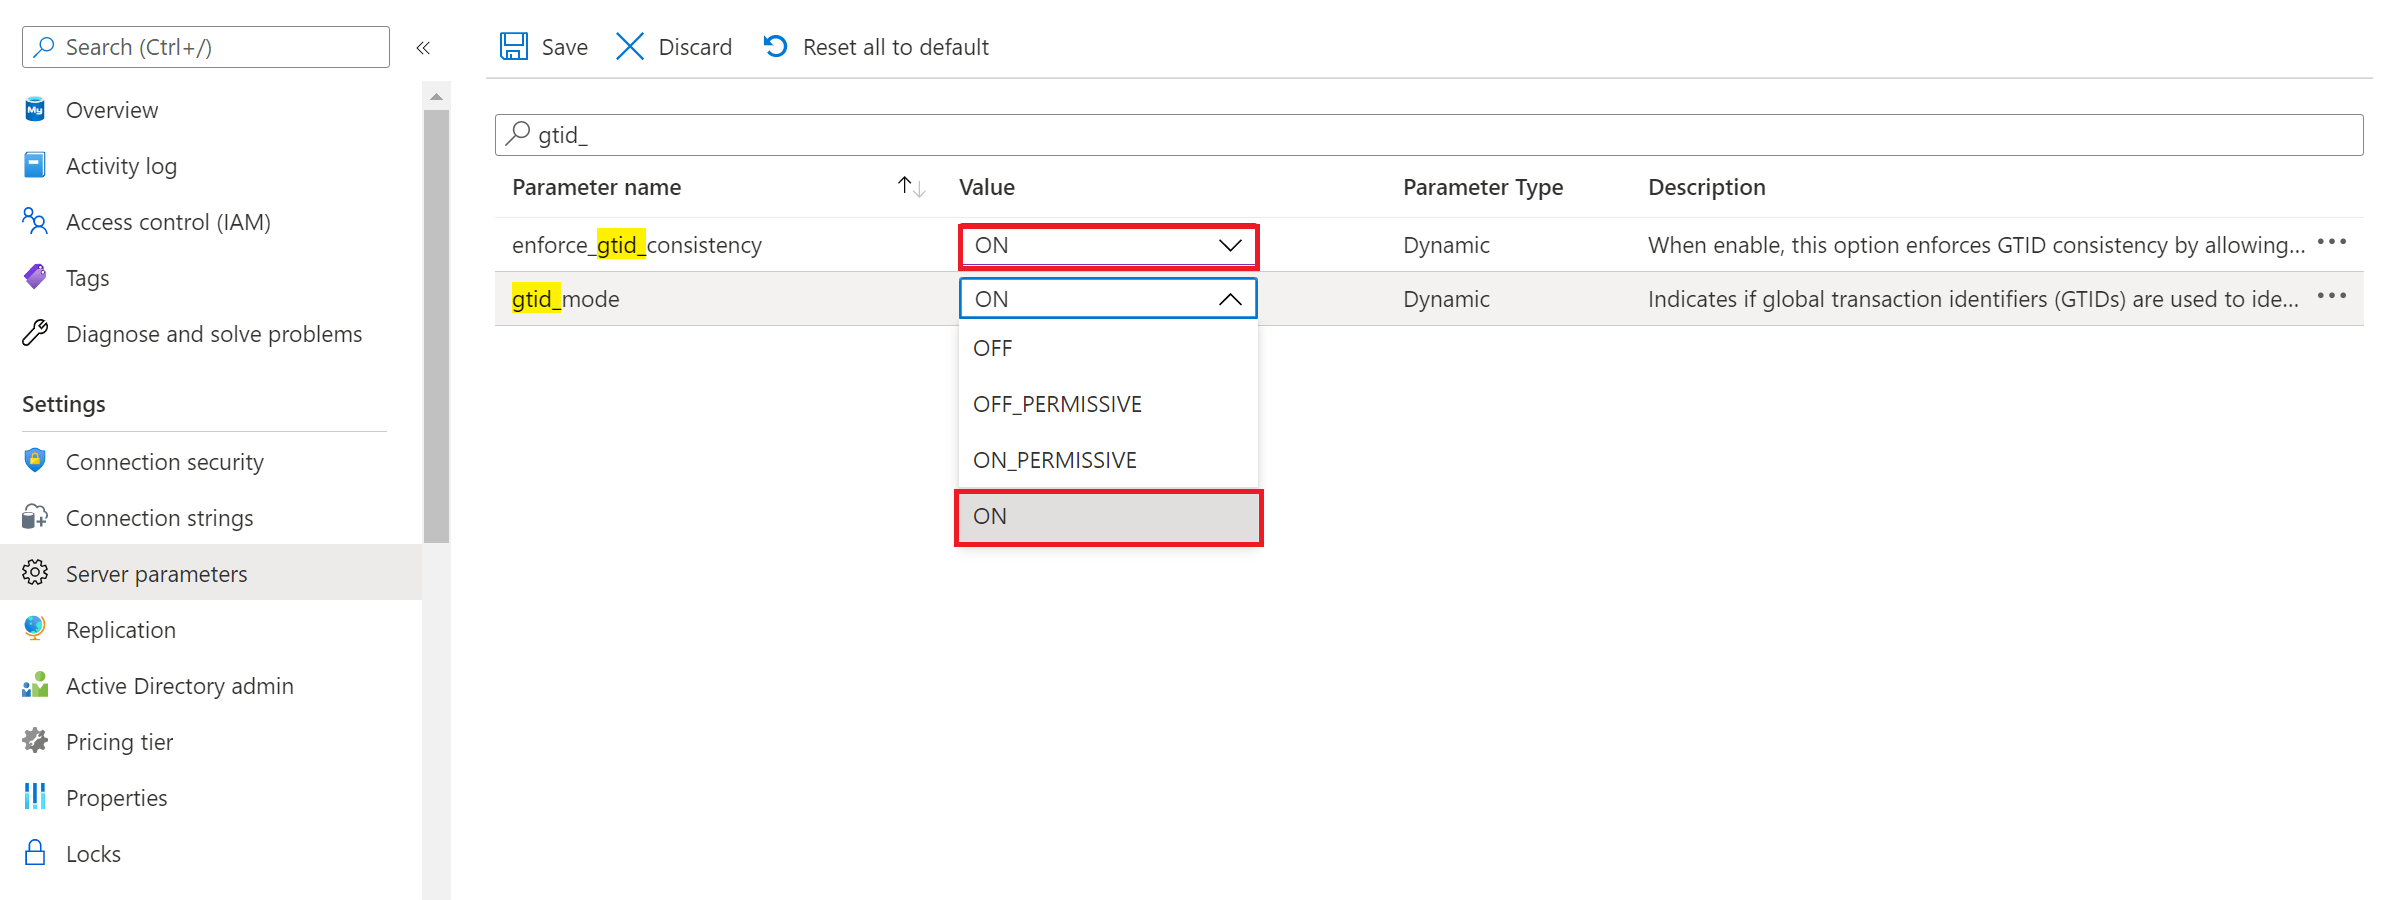Viewport: 2384px width, 900px height.
Task: Select ON_PERMISSIVE from the gtid_mode dropdown
Action: (x=1054, y=459)
